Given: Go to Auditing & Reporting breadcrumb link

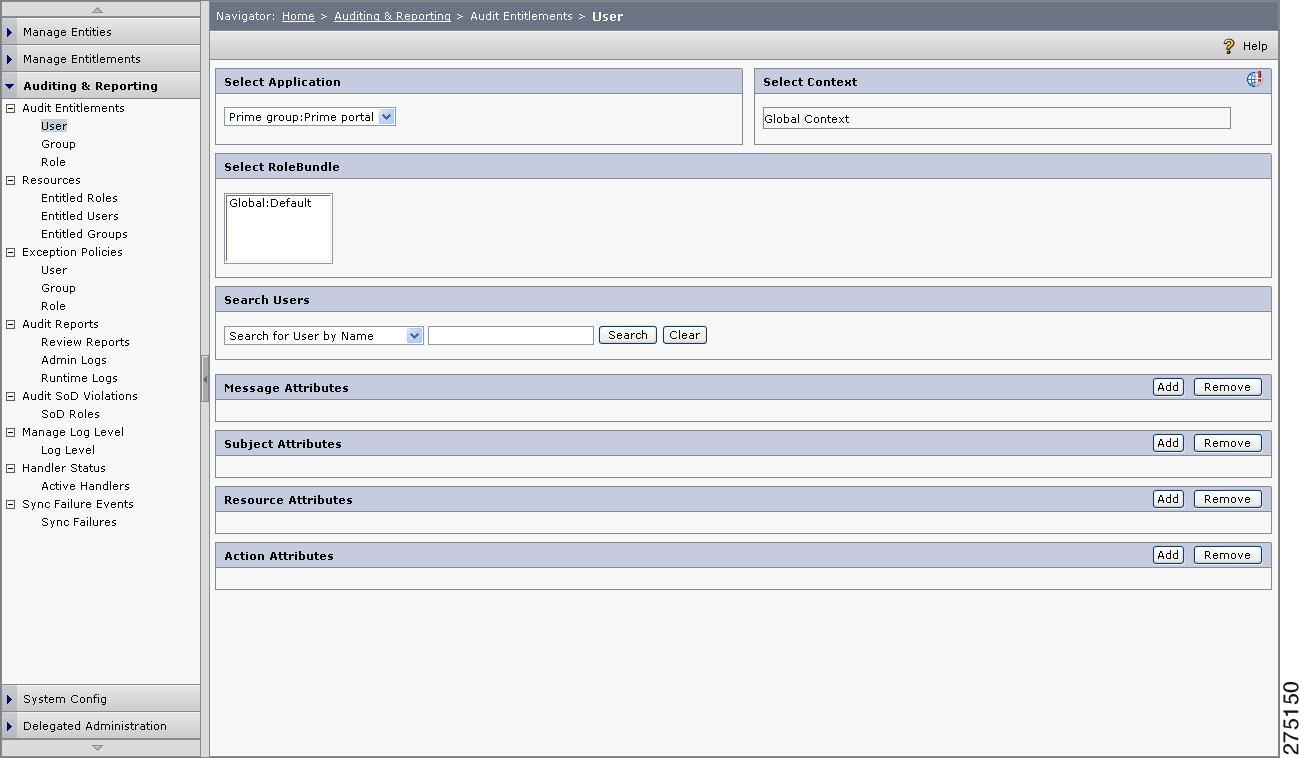Looking at the screenshot, I should (x=392, y=16).
